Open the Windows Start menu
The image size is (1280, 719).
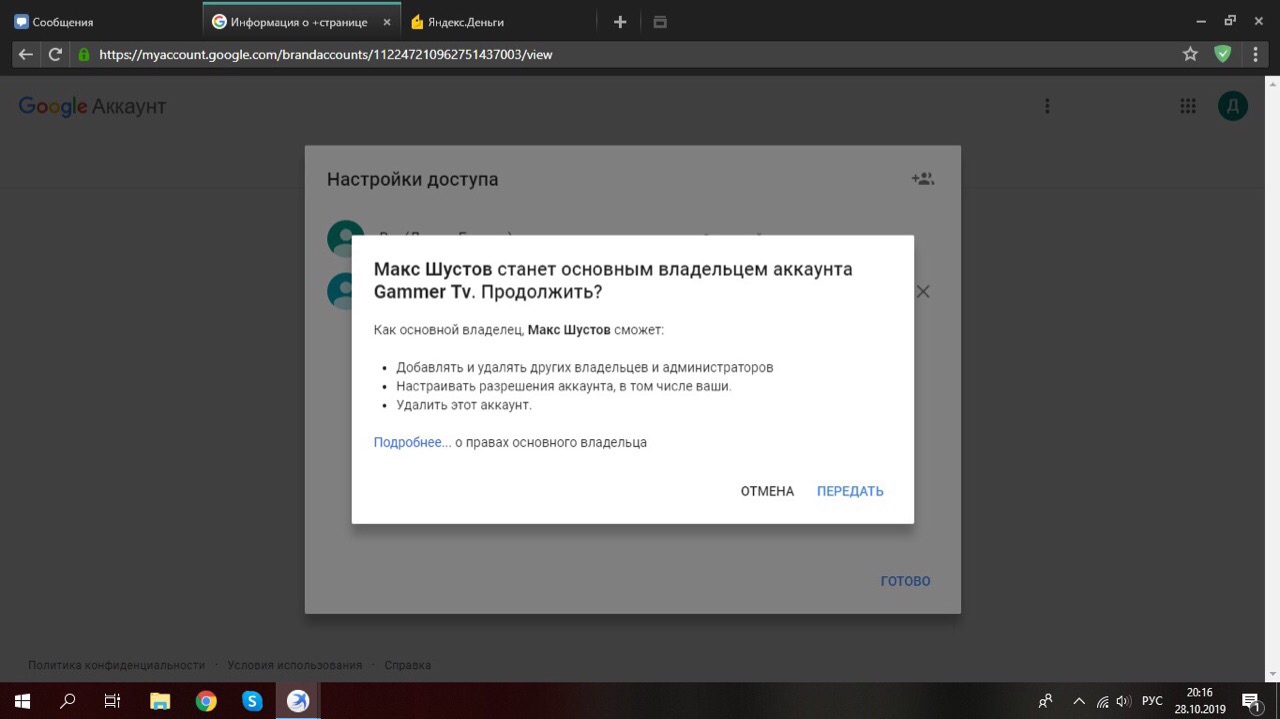coord(21,701)
